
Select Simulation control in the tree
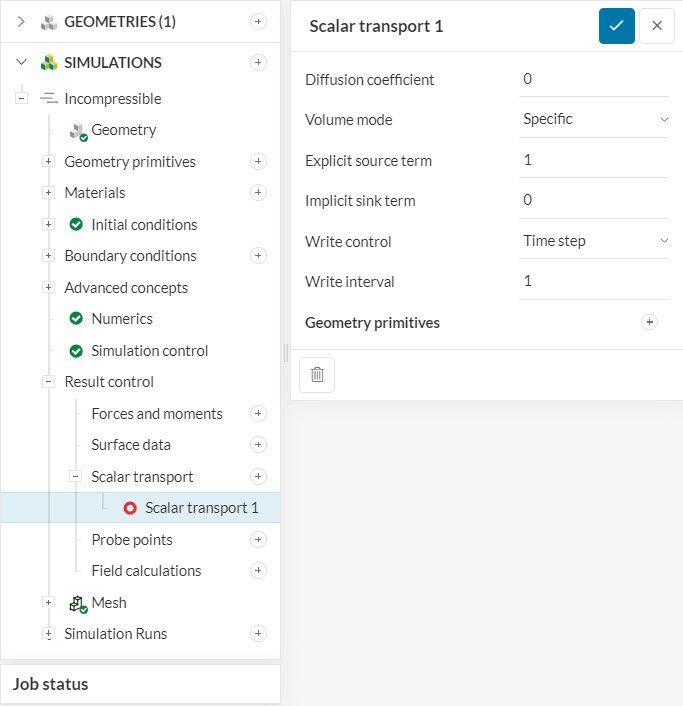149,351
